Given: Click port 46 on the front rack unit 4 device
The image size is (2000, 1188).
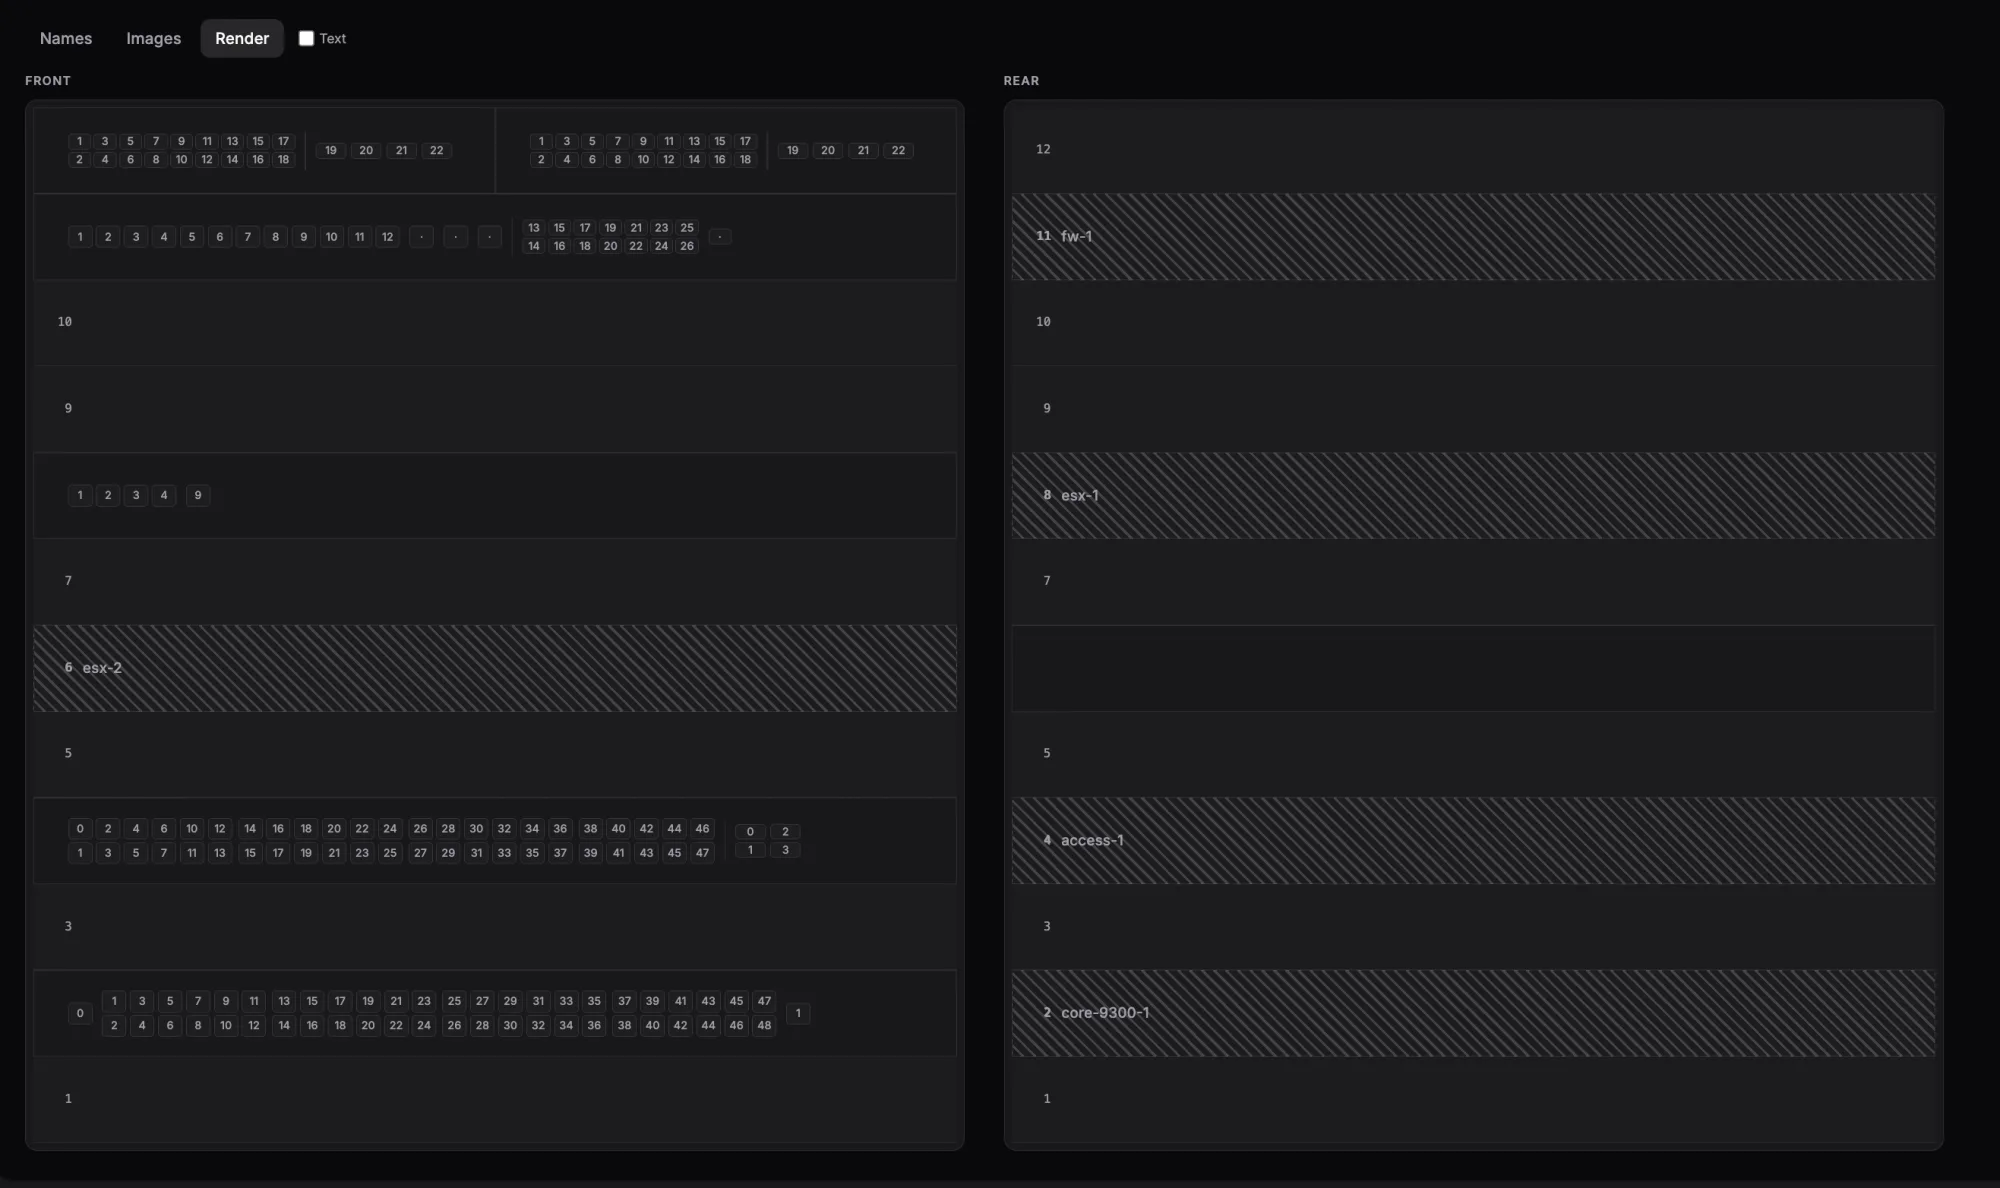Looking at the screenshot, I should coord(702,829).
